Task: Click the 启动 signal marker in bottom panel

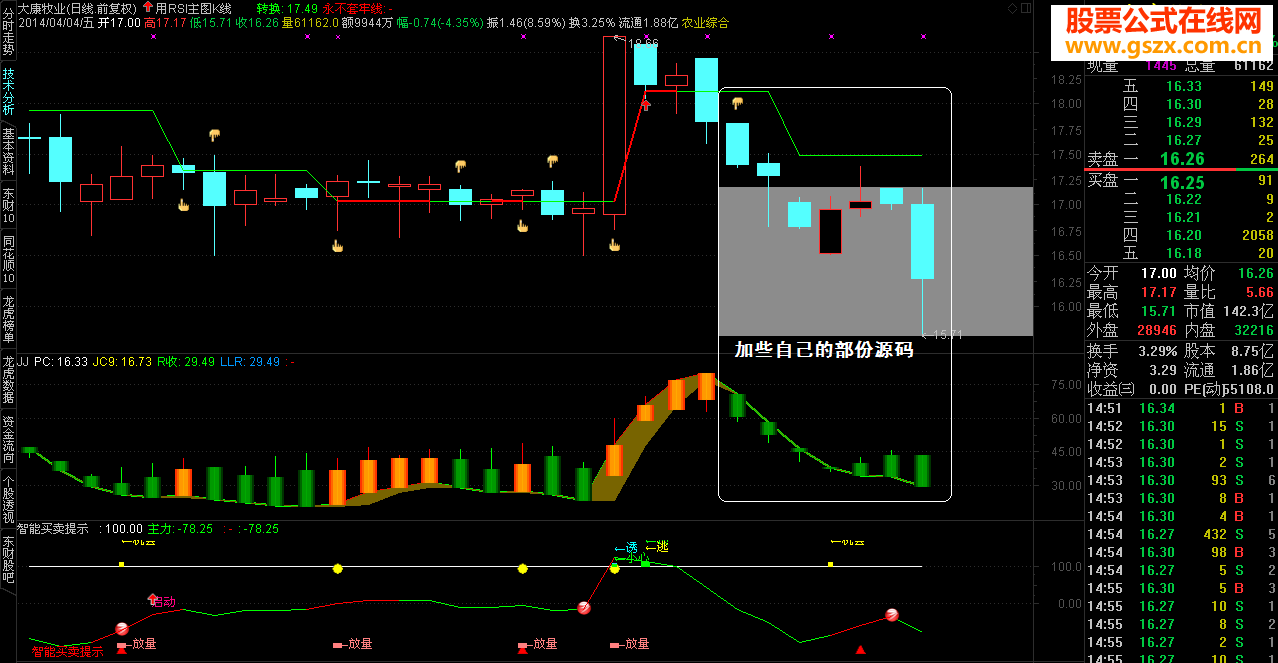Action: tap(162, 601)
